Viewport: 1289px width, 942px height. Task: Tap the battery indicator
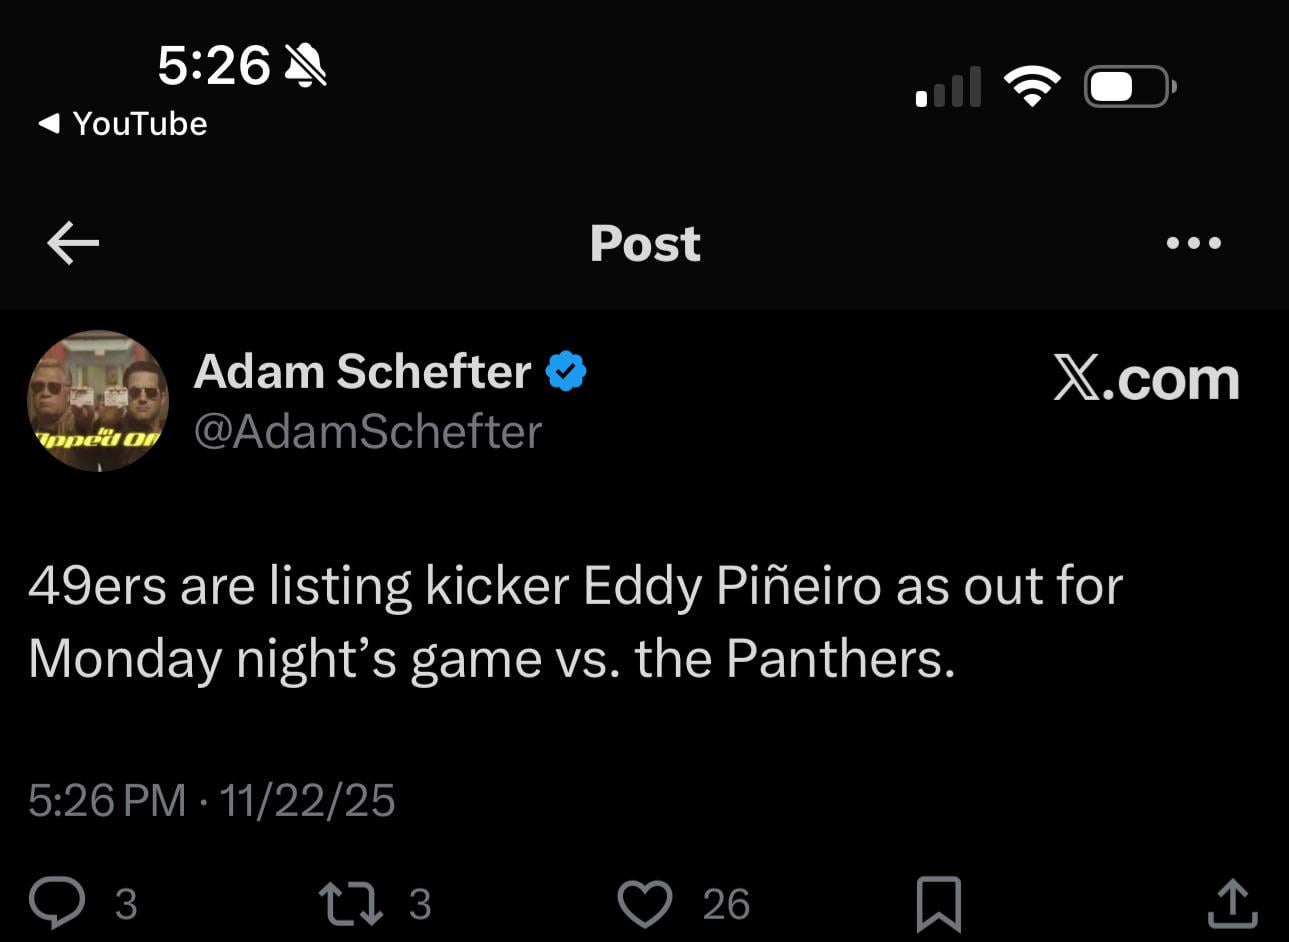[1128, 86]
